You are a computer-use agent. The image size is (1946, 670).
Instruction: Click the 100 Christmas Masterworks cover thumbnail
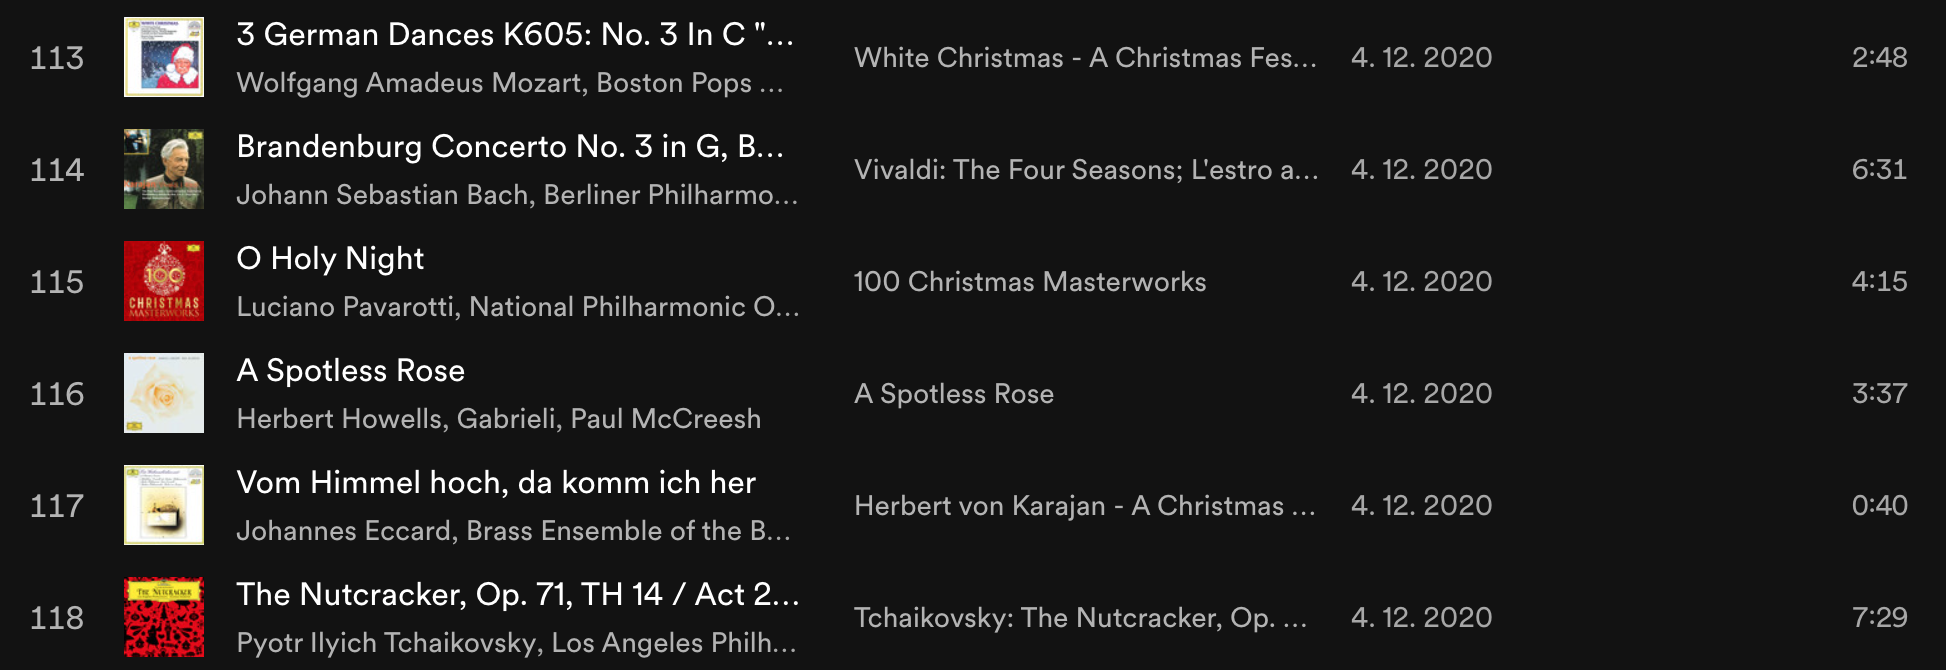pyautogui.click(x=164, y=281)
